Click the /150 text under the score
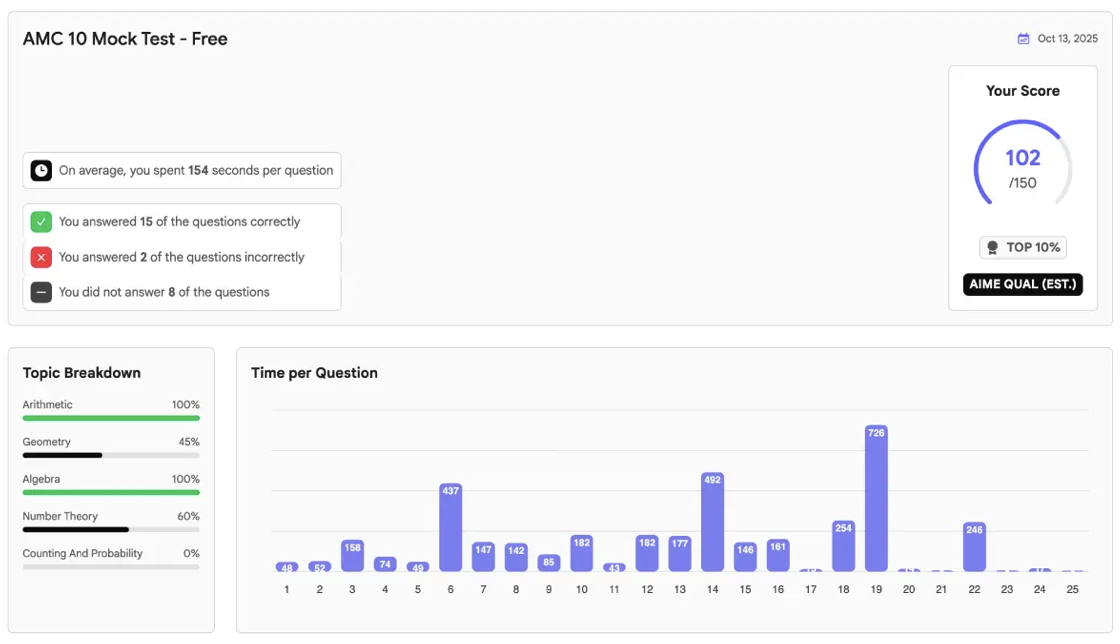Image resolution: width=1120 pixels, height=644 pixels. [x=1022, y=183]
